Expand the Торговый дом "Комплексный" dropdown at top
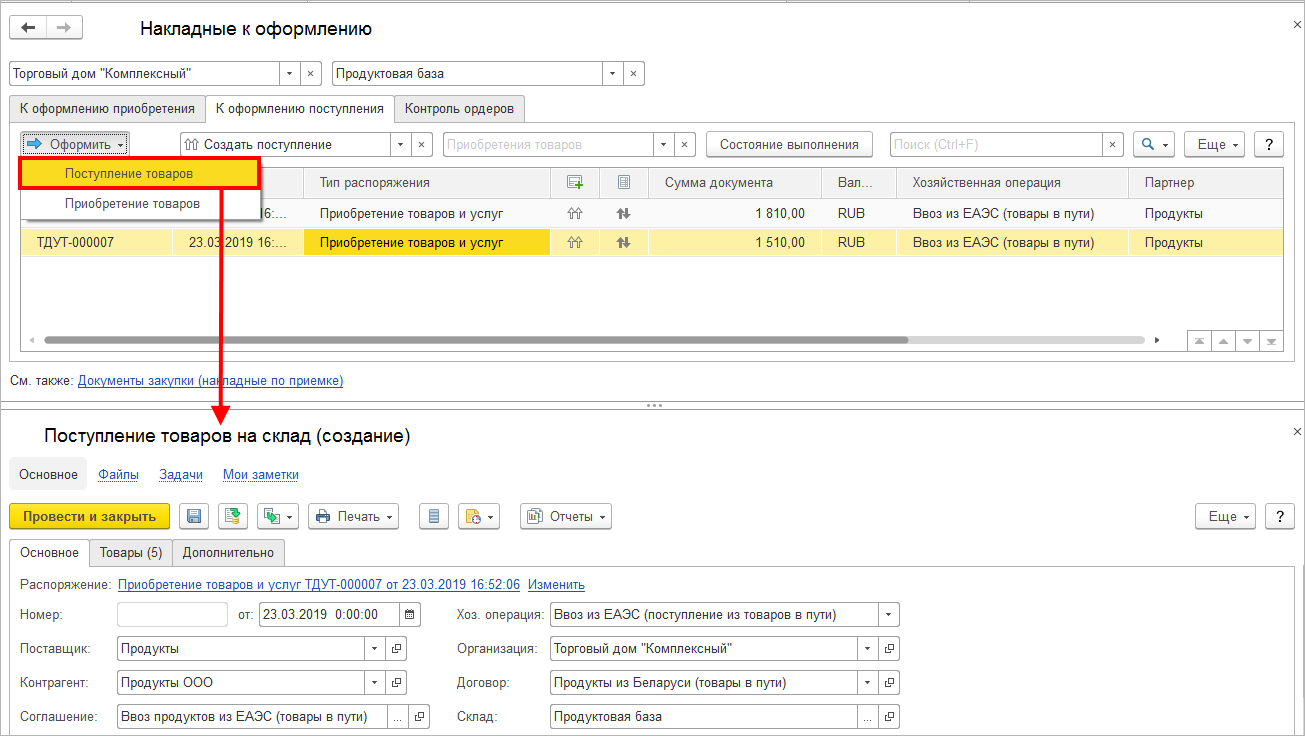This screenshot has width=1305, height=736. tap(290, 73)
